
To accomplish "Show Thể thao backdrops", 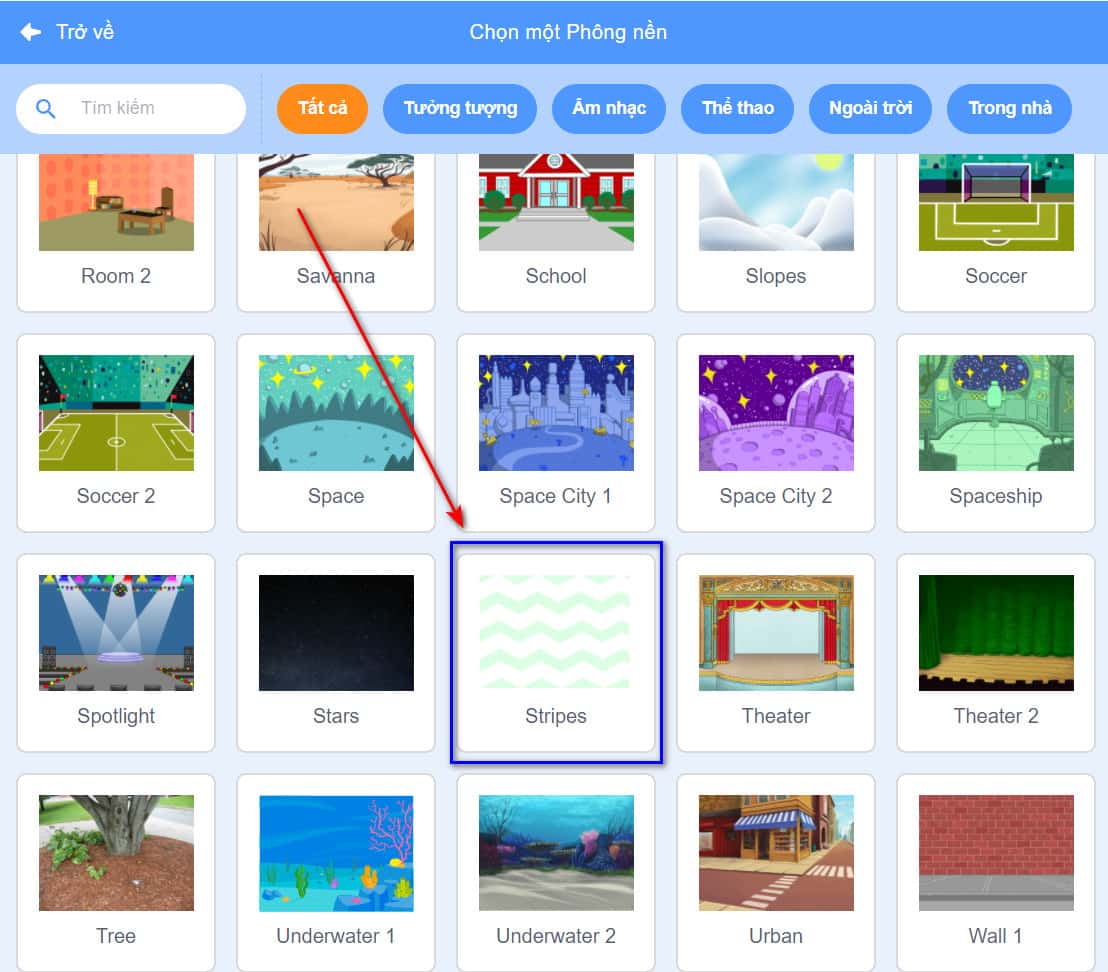I will (737, 108).
